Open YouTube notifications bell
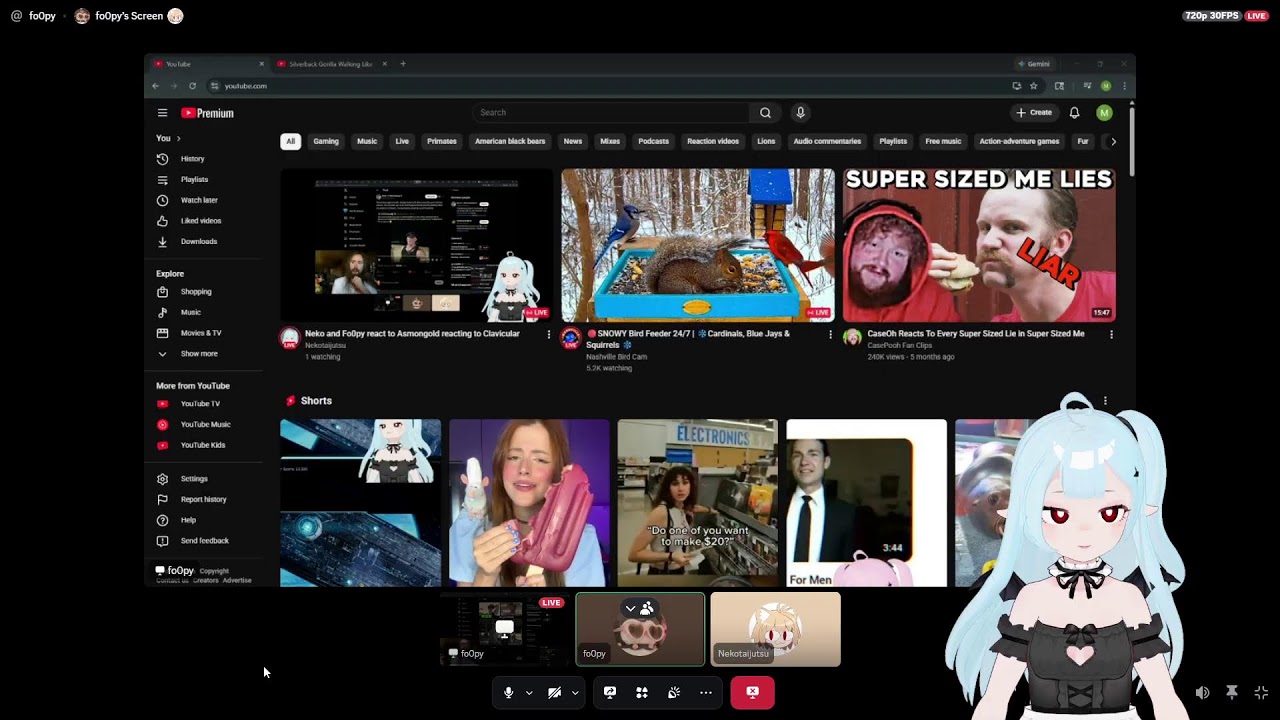 (x=1074, y=113)
